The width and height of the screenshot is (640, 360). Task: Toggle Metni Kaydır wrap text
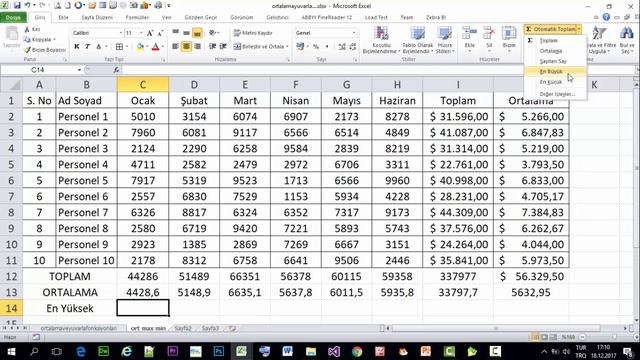(253, 33)
